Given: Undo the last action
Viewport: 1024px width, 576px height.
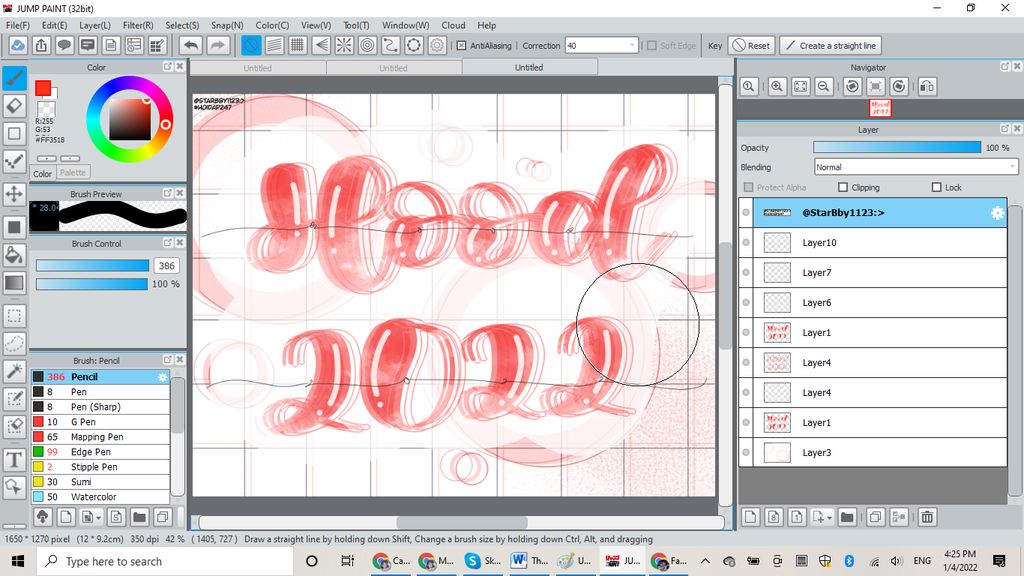Looking at the screenshot, I should 191,46.
